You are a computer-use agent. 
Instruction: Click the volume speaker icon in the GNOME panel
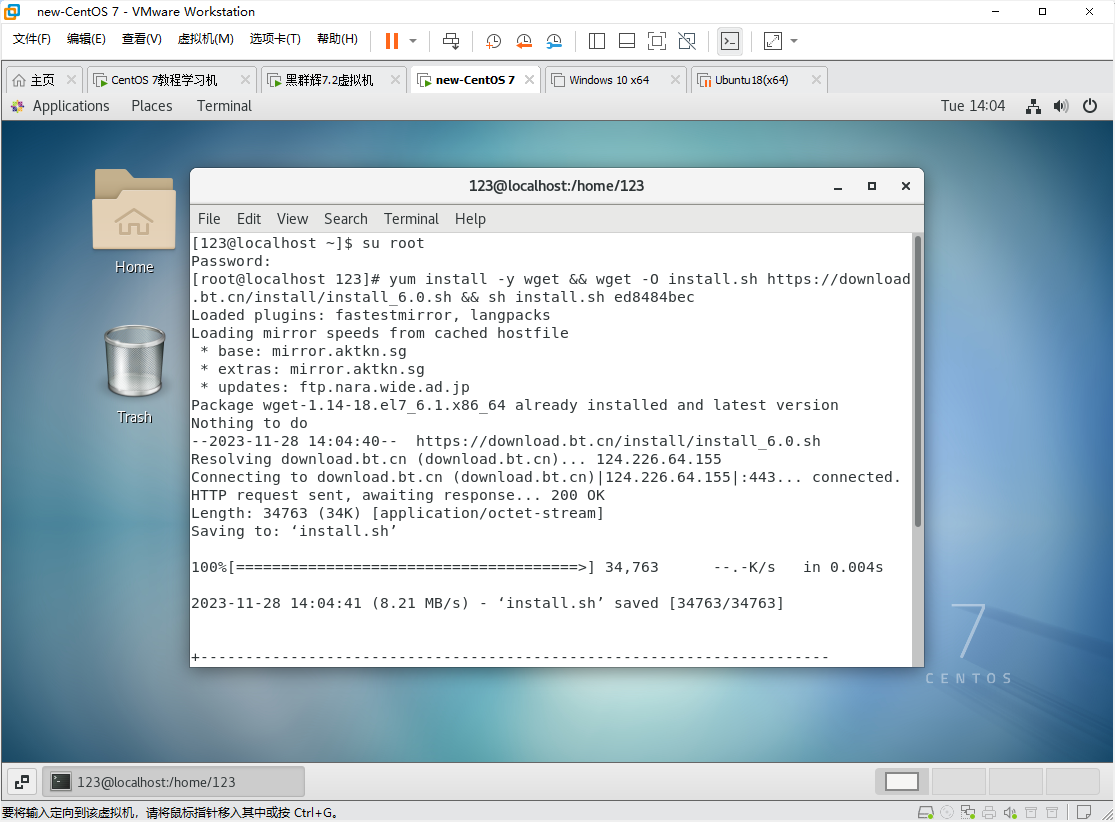tap(1061, 106)
